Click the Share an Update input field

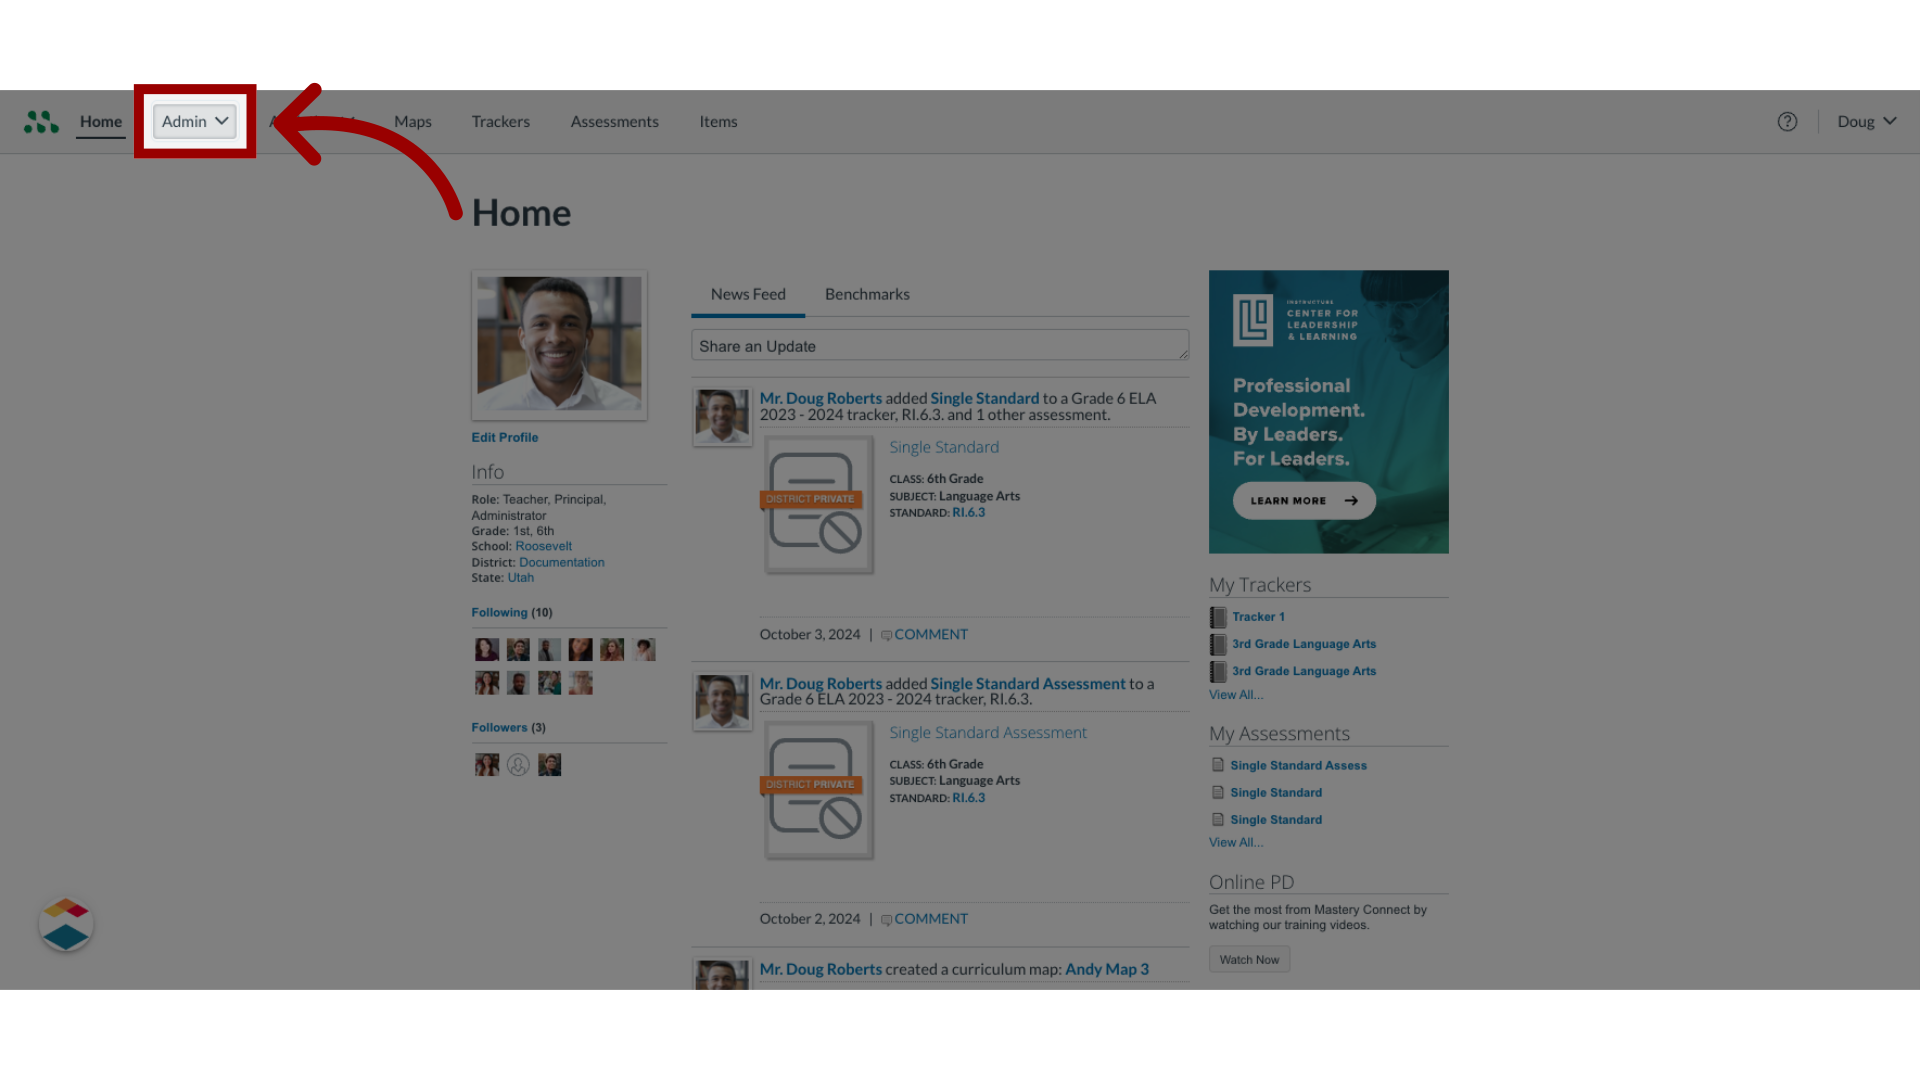tap(939, 345)
